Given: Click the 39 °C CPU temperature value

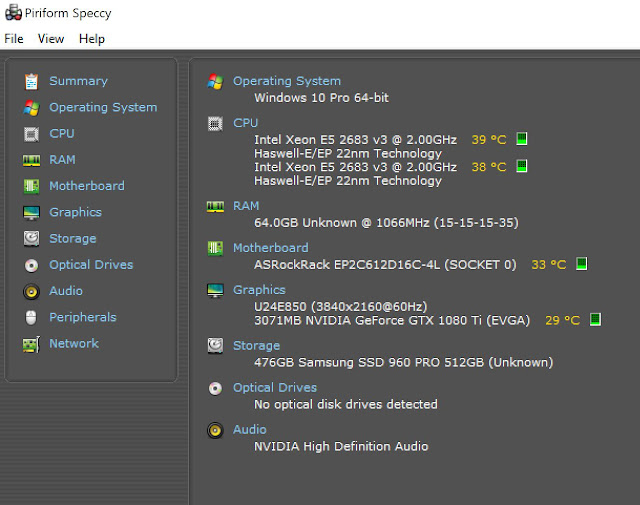Looking at the screenshot, I should pyautogui.click(x=489, y=140).
